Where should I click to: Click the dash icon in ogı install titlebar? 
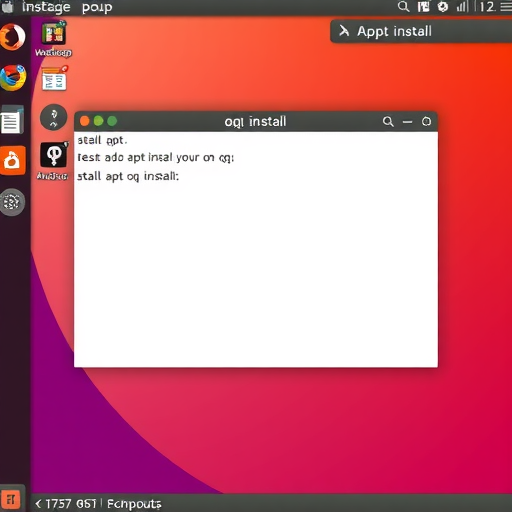tap(407, 122)
